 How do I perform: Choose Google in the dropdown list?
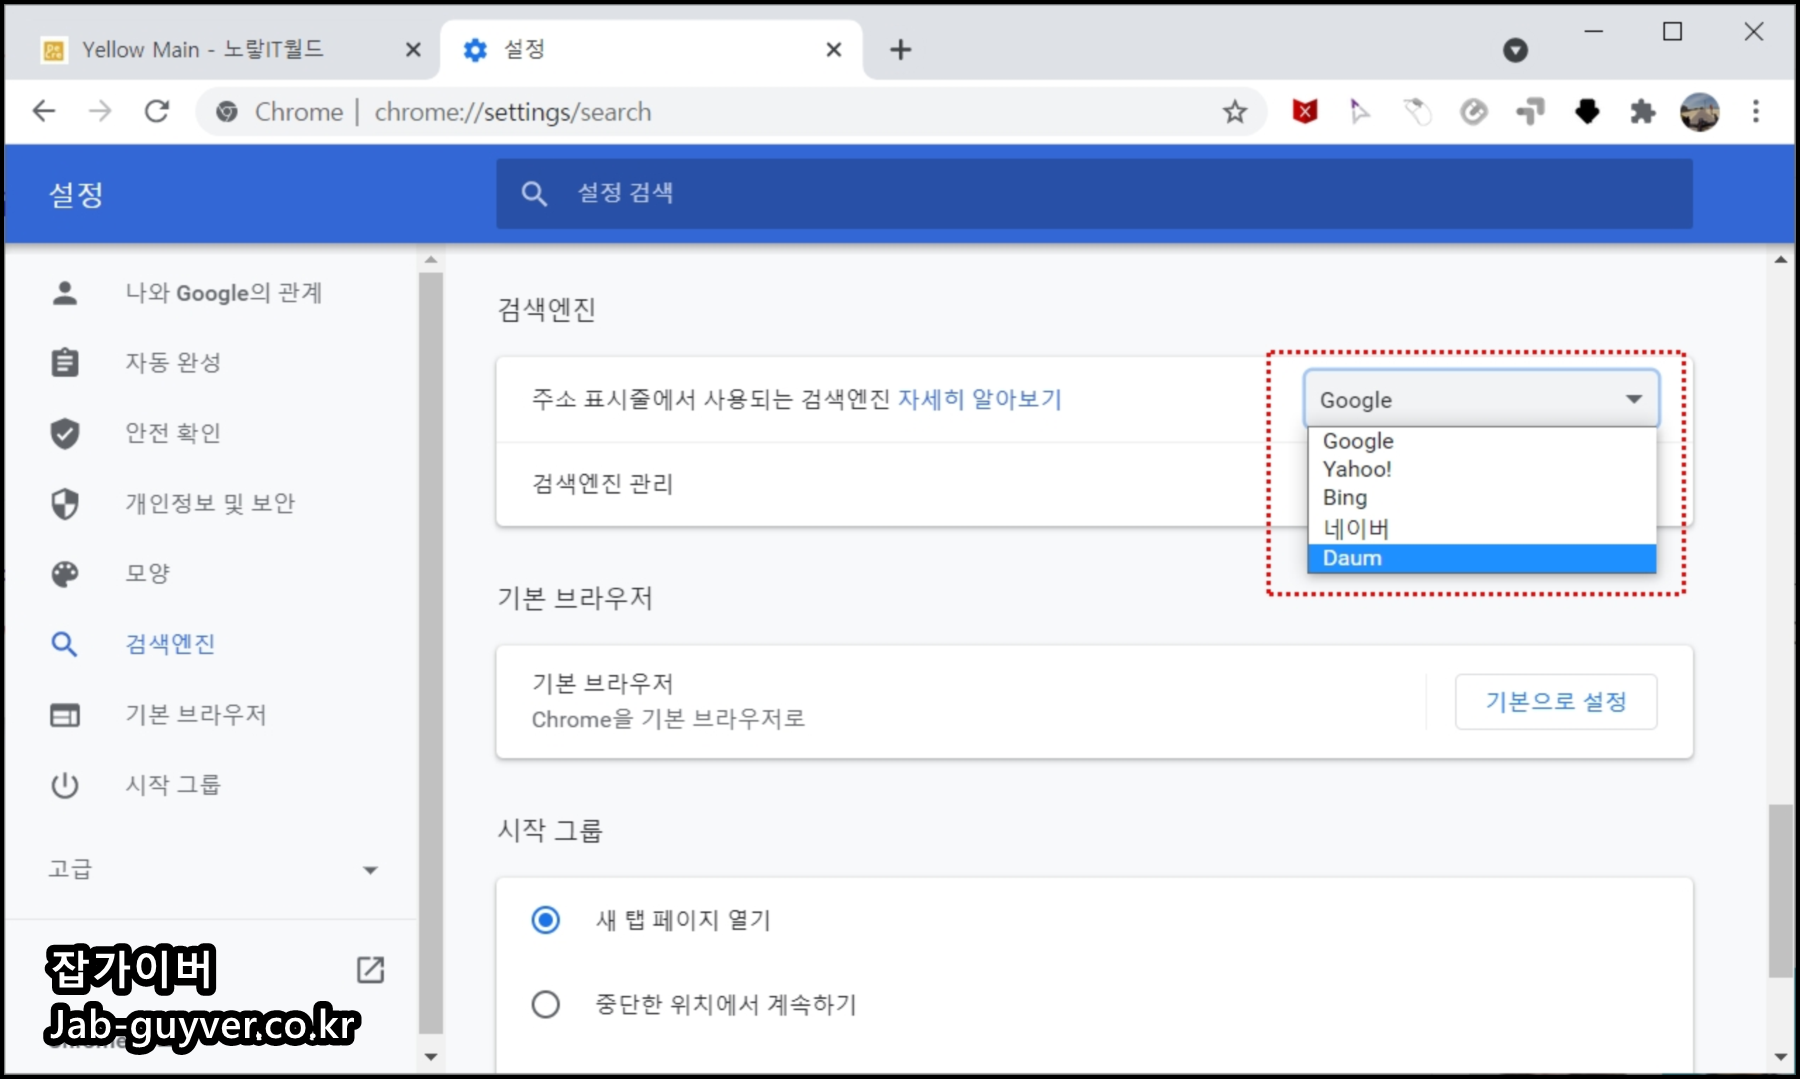click(x=1481, y=441)
